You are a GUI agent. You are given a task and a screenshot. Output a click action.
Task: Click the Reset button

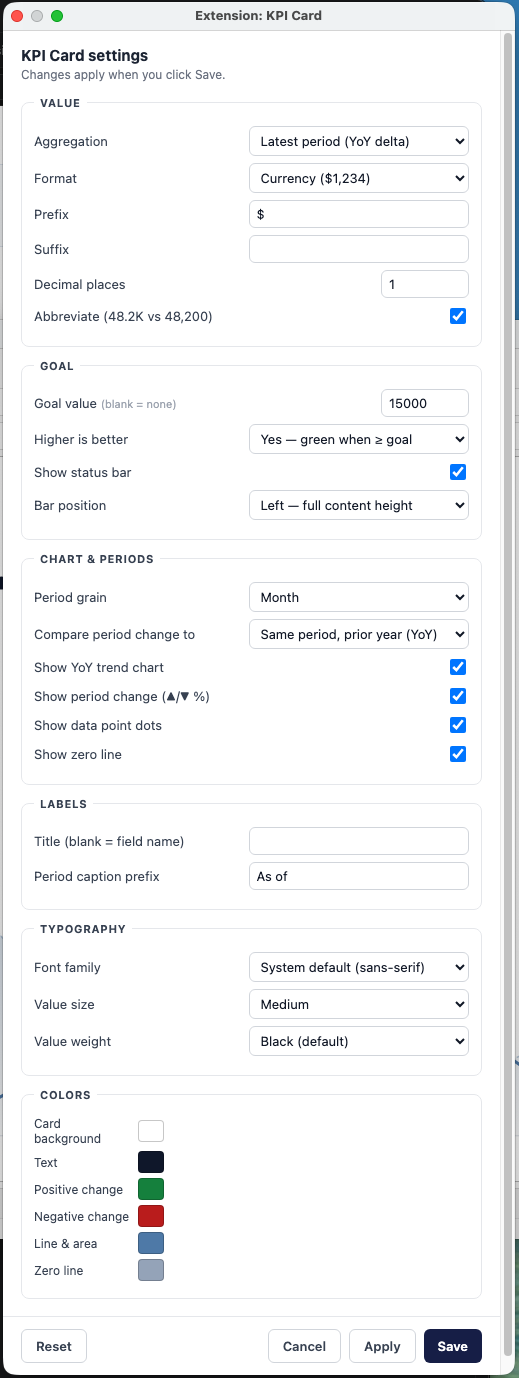tap(54, 1346)
